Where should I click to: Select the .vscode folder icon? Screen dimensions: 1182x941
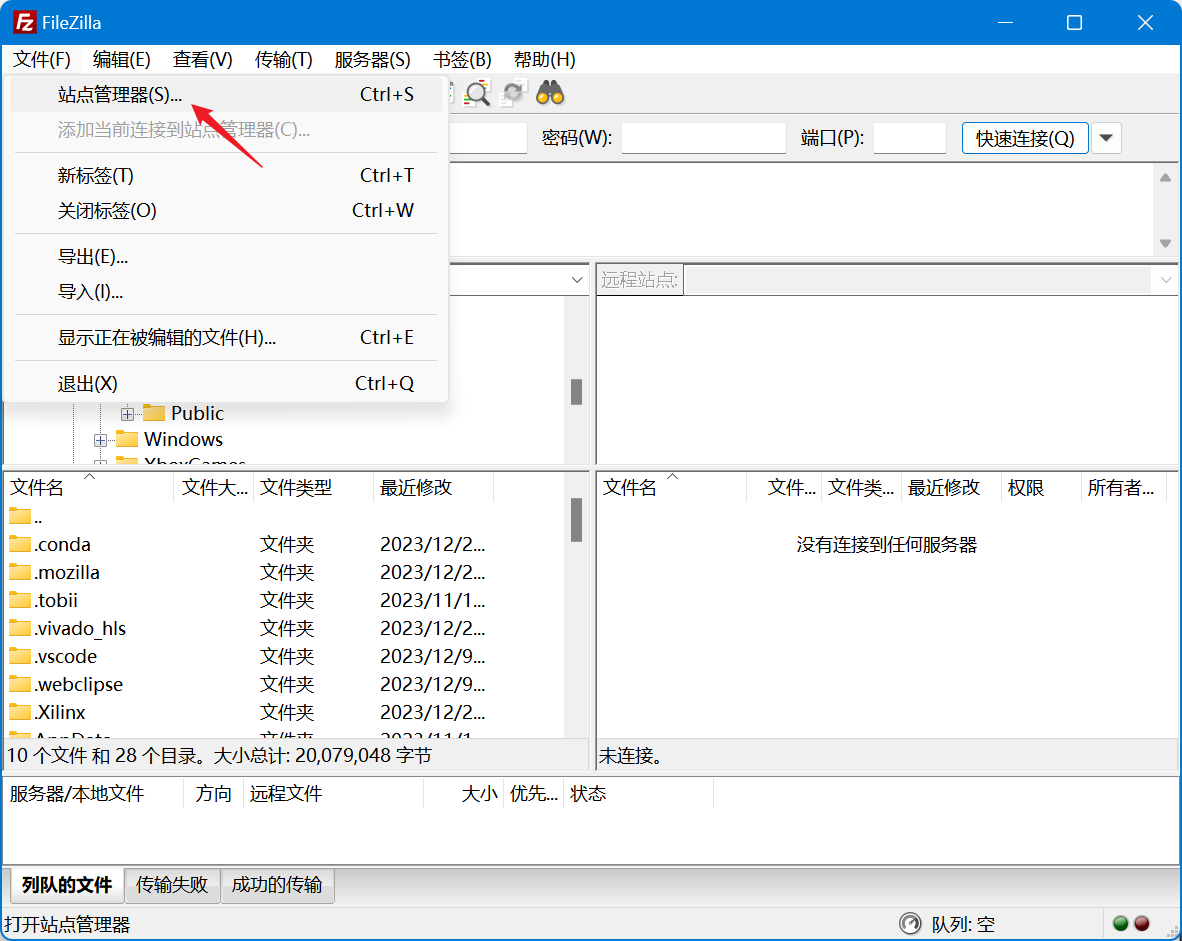20,655
